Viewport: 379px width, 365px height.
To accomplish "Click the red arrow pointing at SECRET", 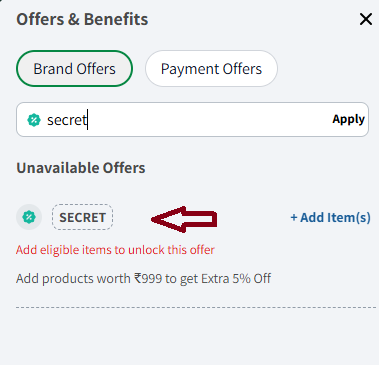I will [184, 219].
